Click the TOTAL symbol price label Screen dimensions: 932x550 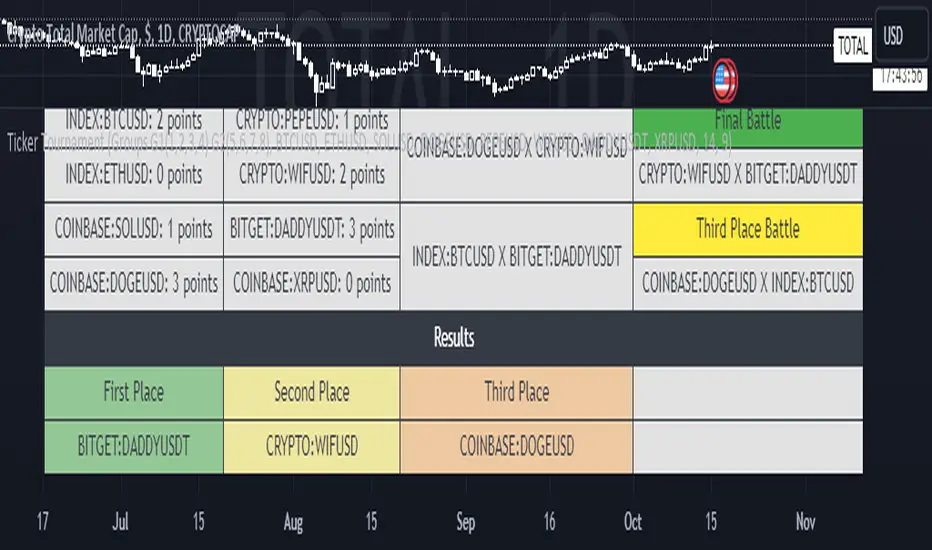[852, 46]
